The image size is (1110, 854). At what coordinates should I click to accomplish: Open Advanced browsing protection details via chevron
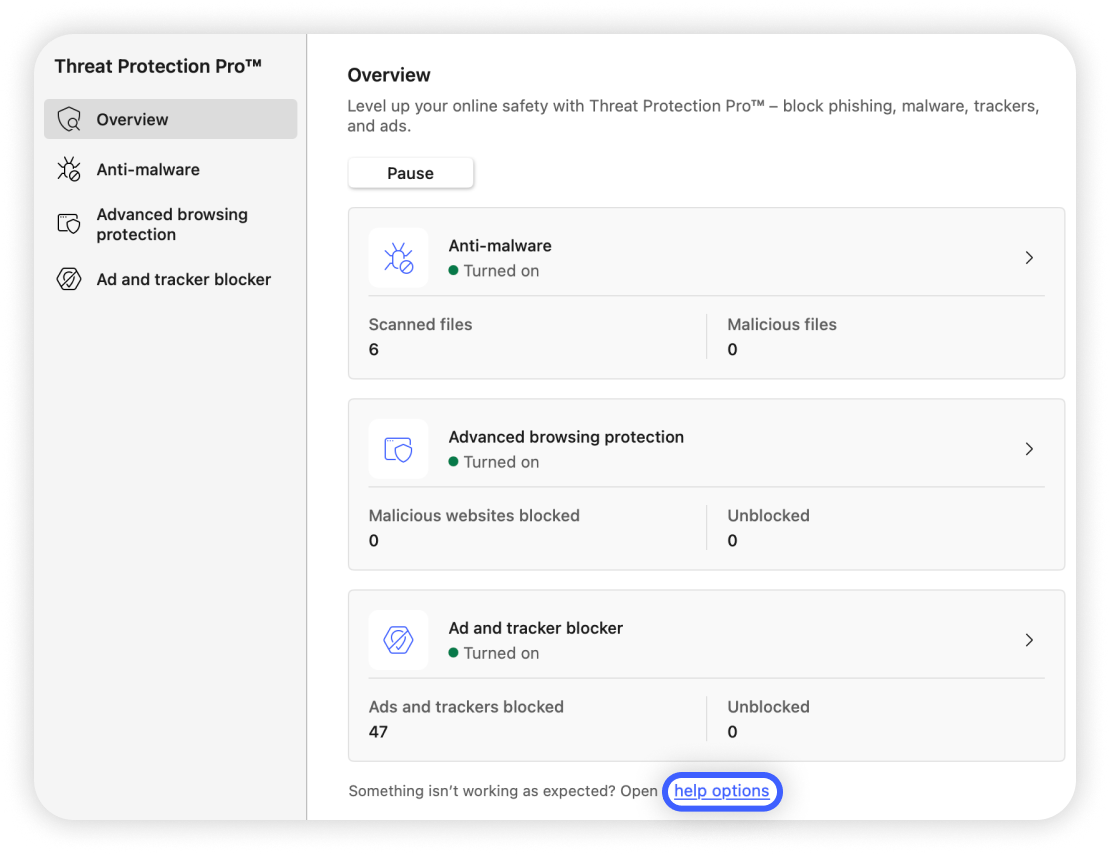click(1029, 449)
